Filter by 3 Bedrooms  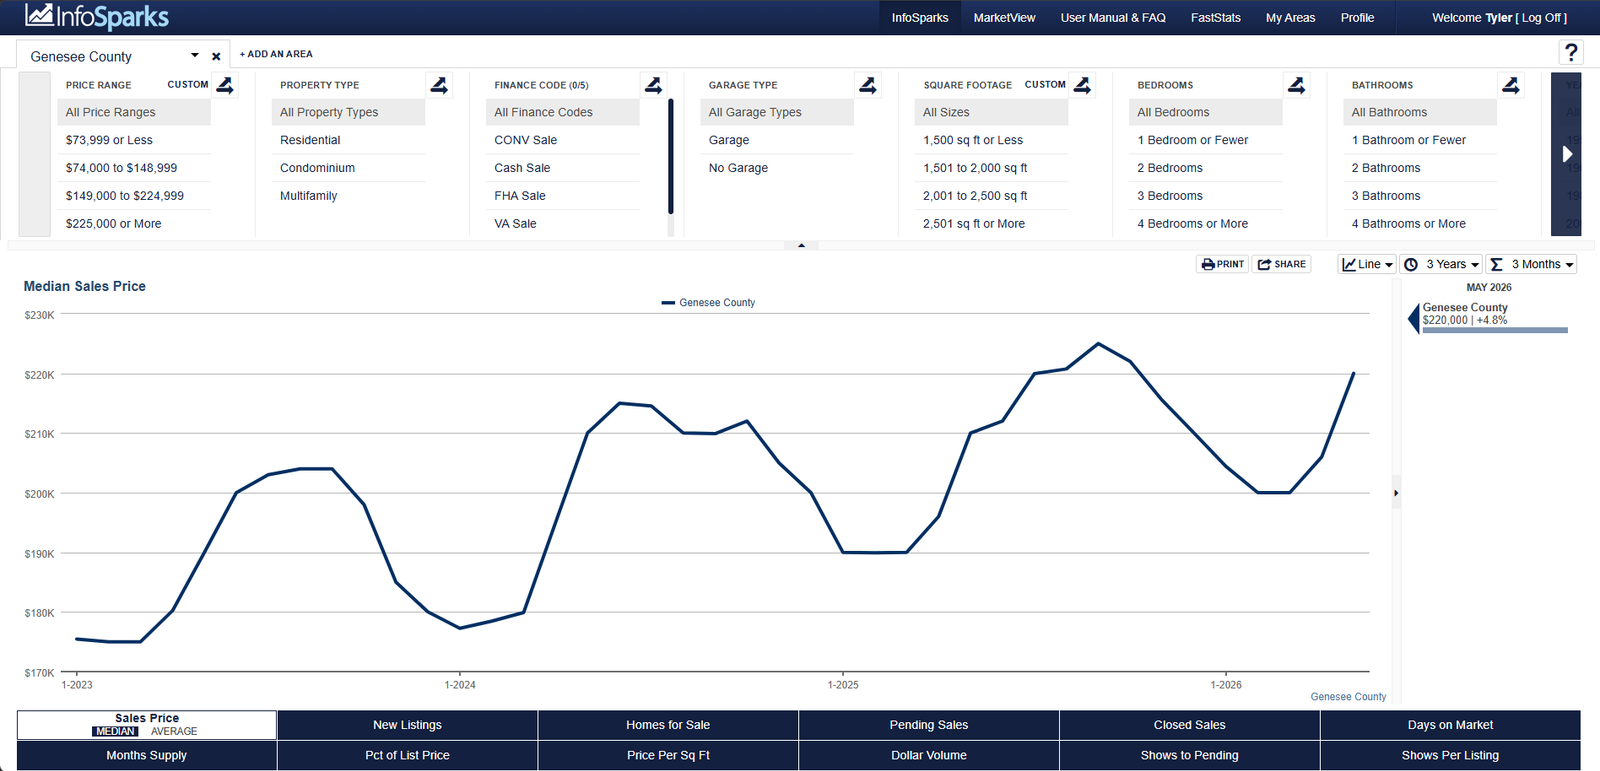1206,196
